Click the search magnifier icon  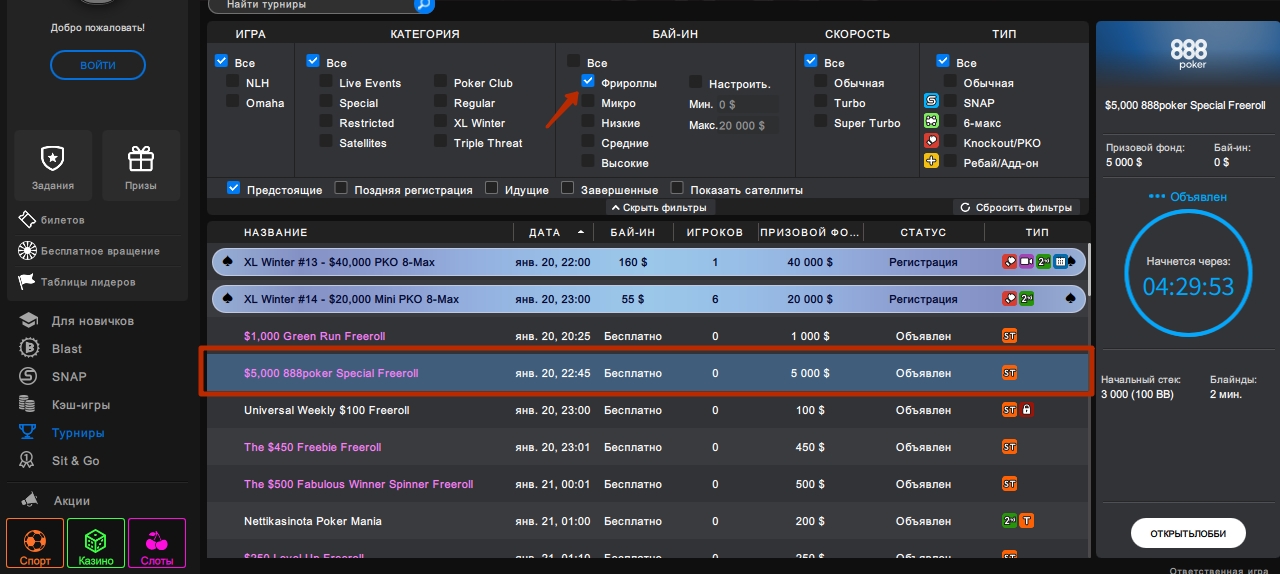click(424, 5)
